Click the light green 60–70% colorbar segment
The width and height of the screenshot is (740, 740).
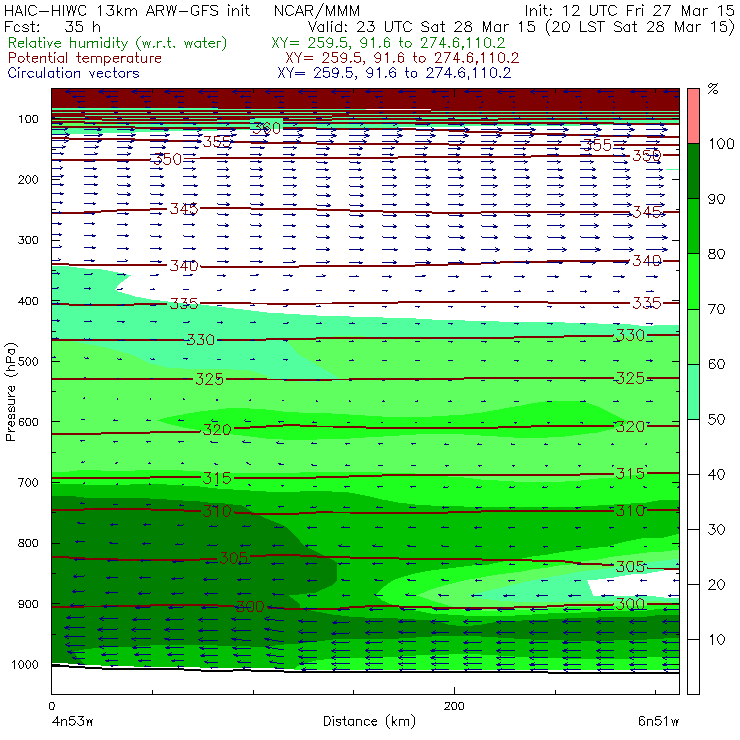(x=693, y=336)
